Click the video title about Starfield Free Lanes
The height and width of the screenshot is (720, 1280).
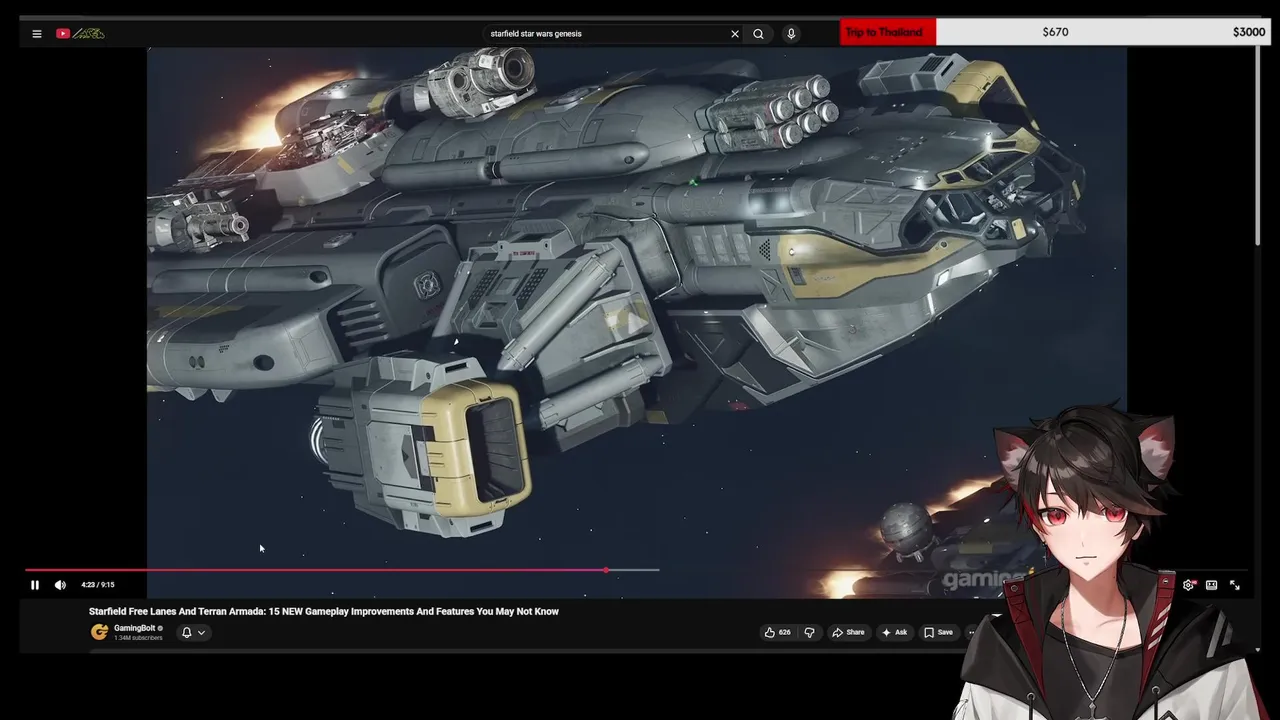point(324,611)
